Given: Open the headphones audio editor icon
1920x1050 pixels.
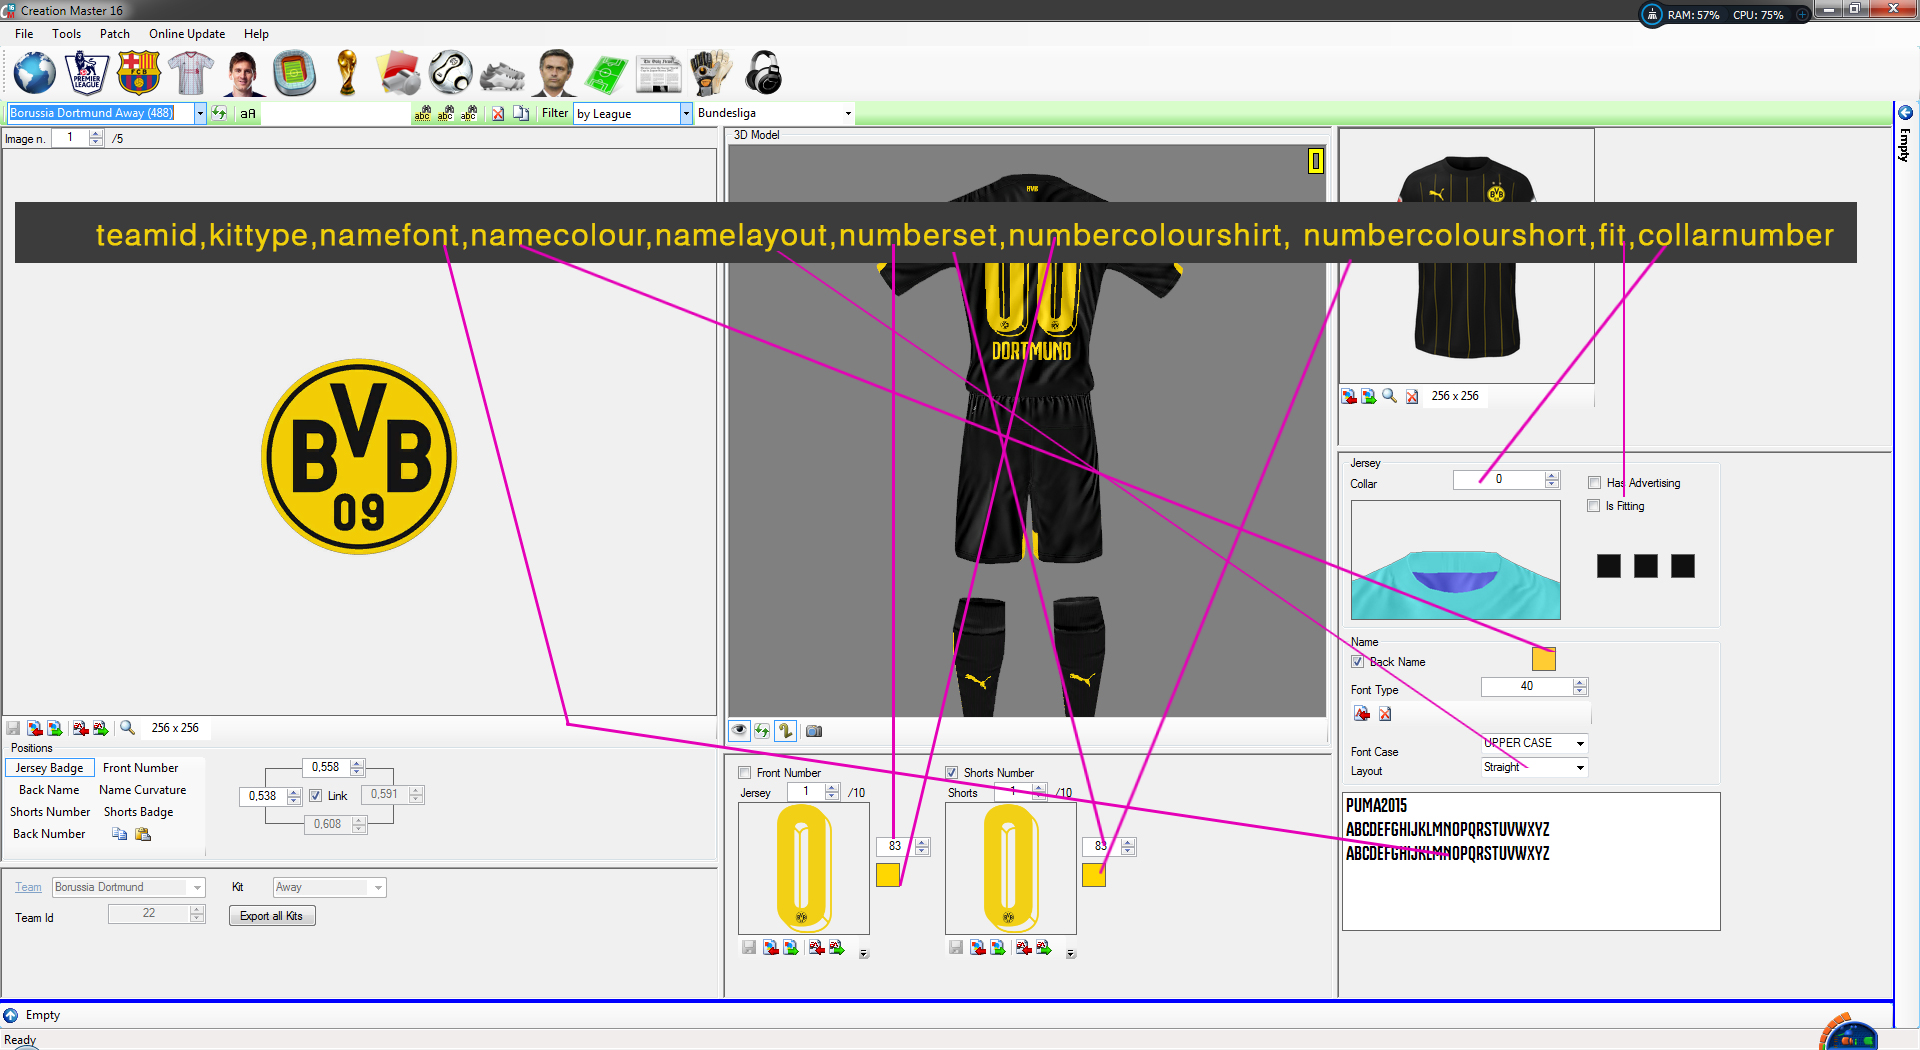Looking at the screenshot, I should point(763,73).
